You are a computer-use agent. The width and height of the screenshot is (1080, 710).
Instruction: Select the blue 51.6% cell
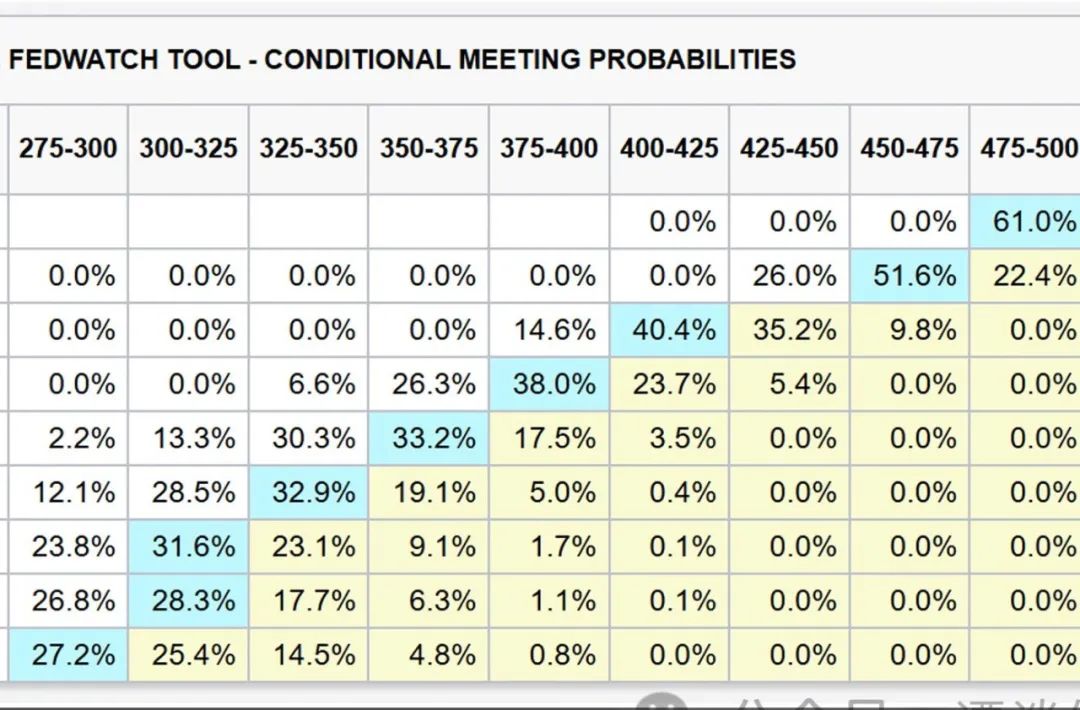914,276
